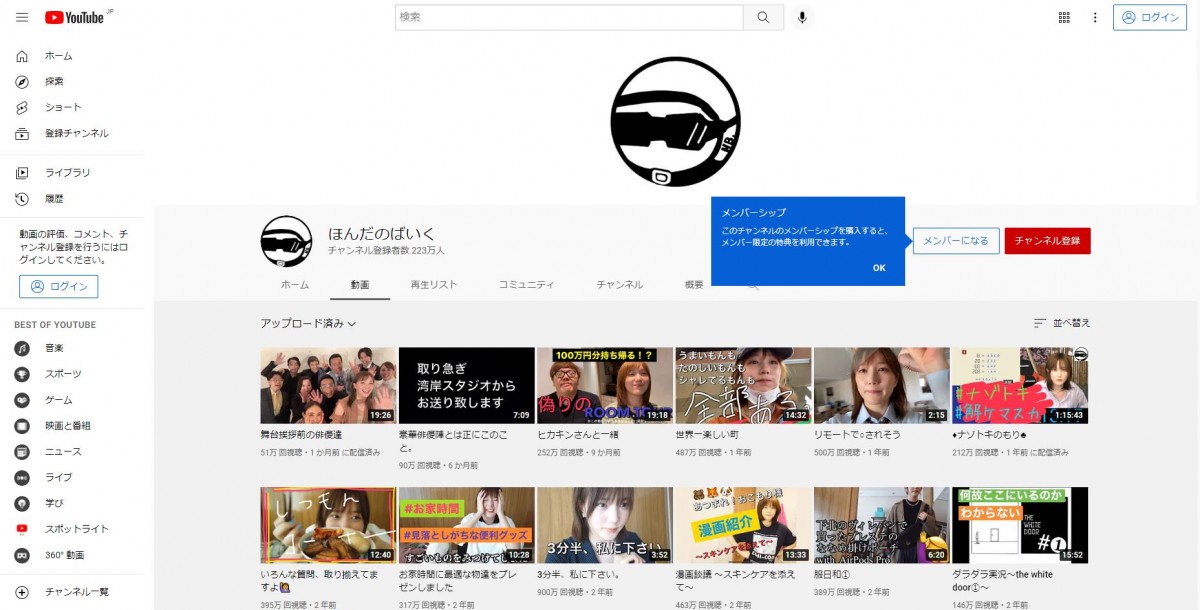Open 履歴 in the sidebar
This screenshot has width=1200, height=610.
click(72, 199)
